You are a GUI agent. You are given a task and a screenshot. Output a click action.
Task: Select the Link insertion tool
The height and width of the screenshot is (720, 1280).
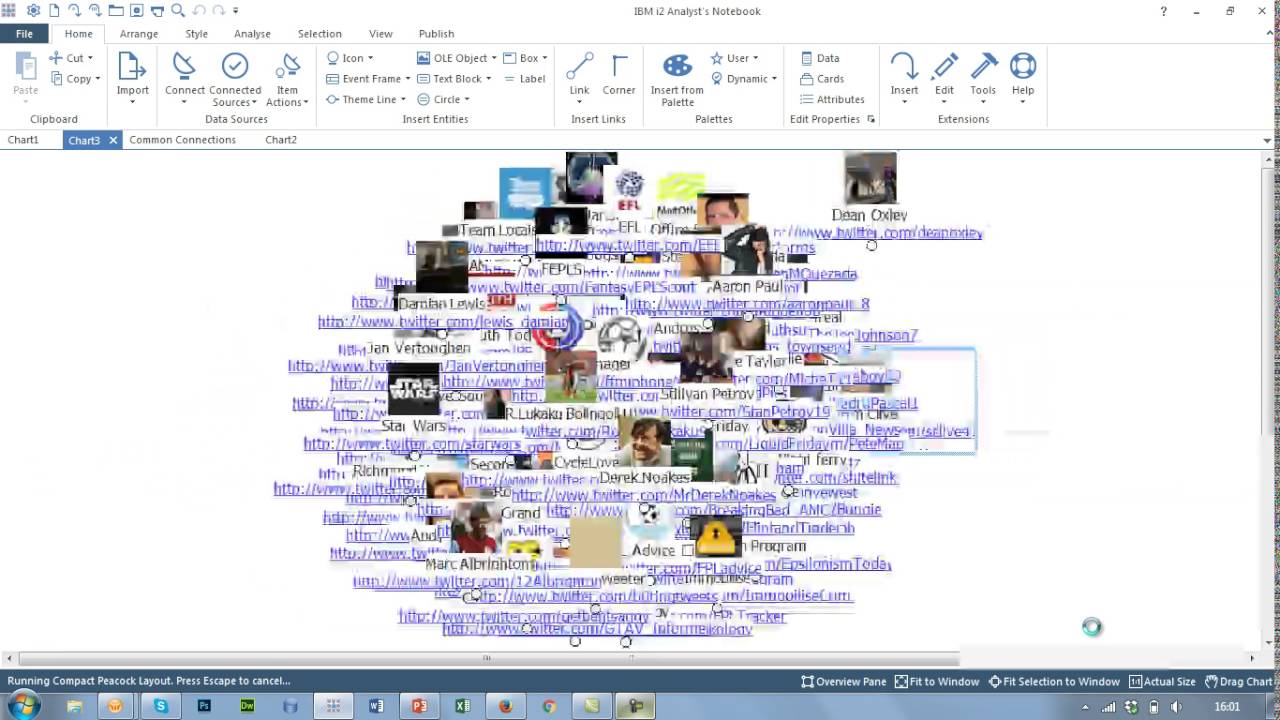point(579,76)
